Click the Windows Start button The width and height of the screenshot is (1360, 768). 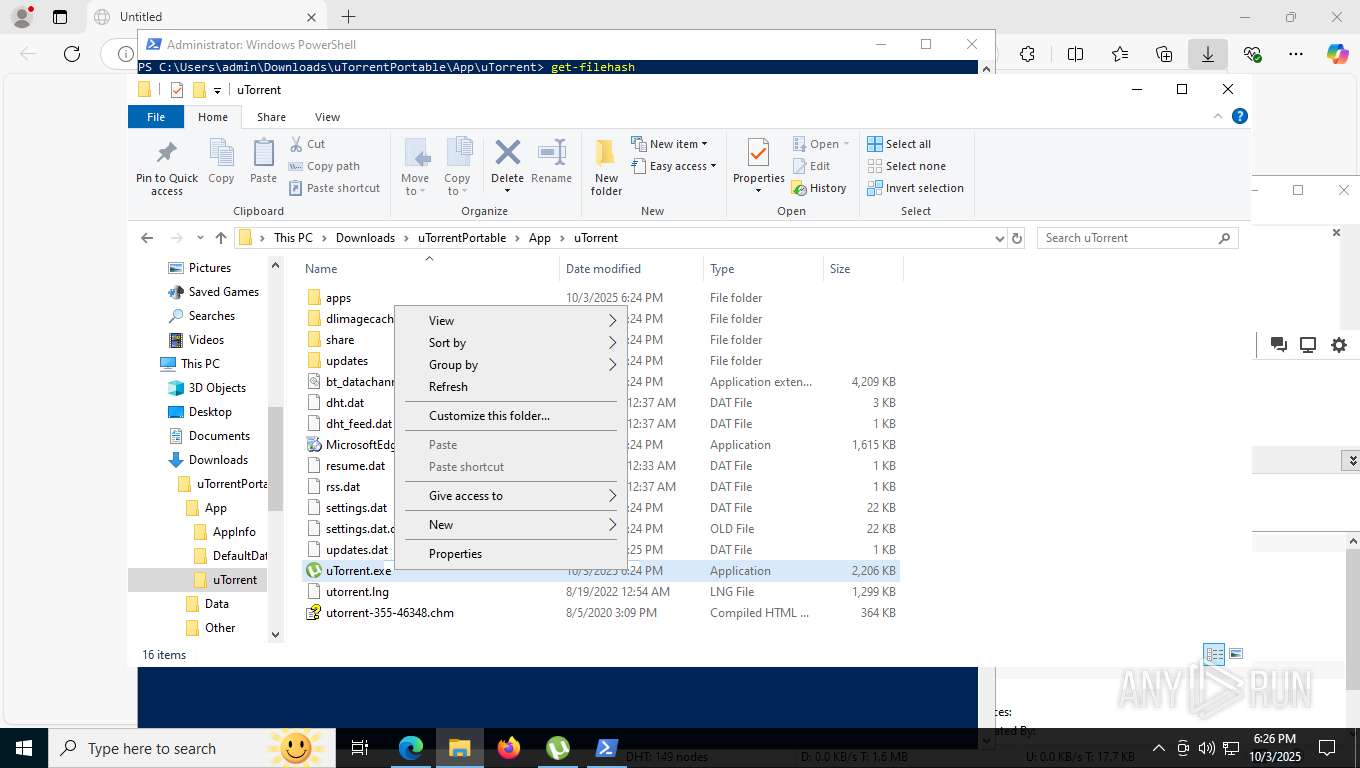coord(24,748)
